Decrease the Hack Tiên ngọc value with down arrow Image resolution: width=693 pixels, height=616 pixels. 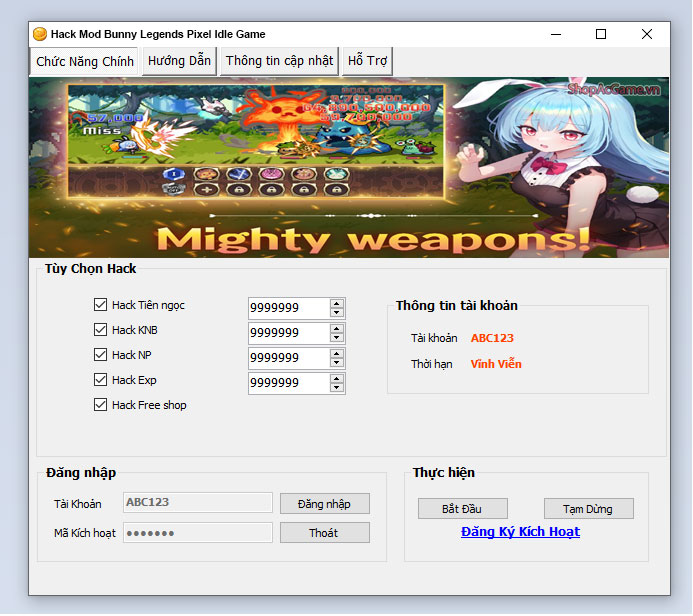pyautogui.click(x=337, y=312)
